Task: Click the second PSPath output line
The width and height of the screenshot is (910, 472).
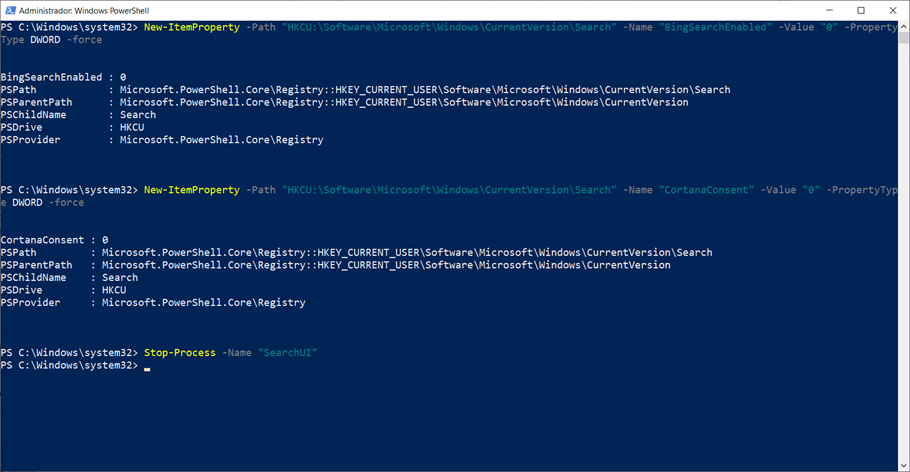Action: point(356,253)
